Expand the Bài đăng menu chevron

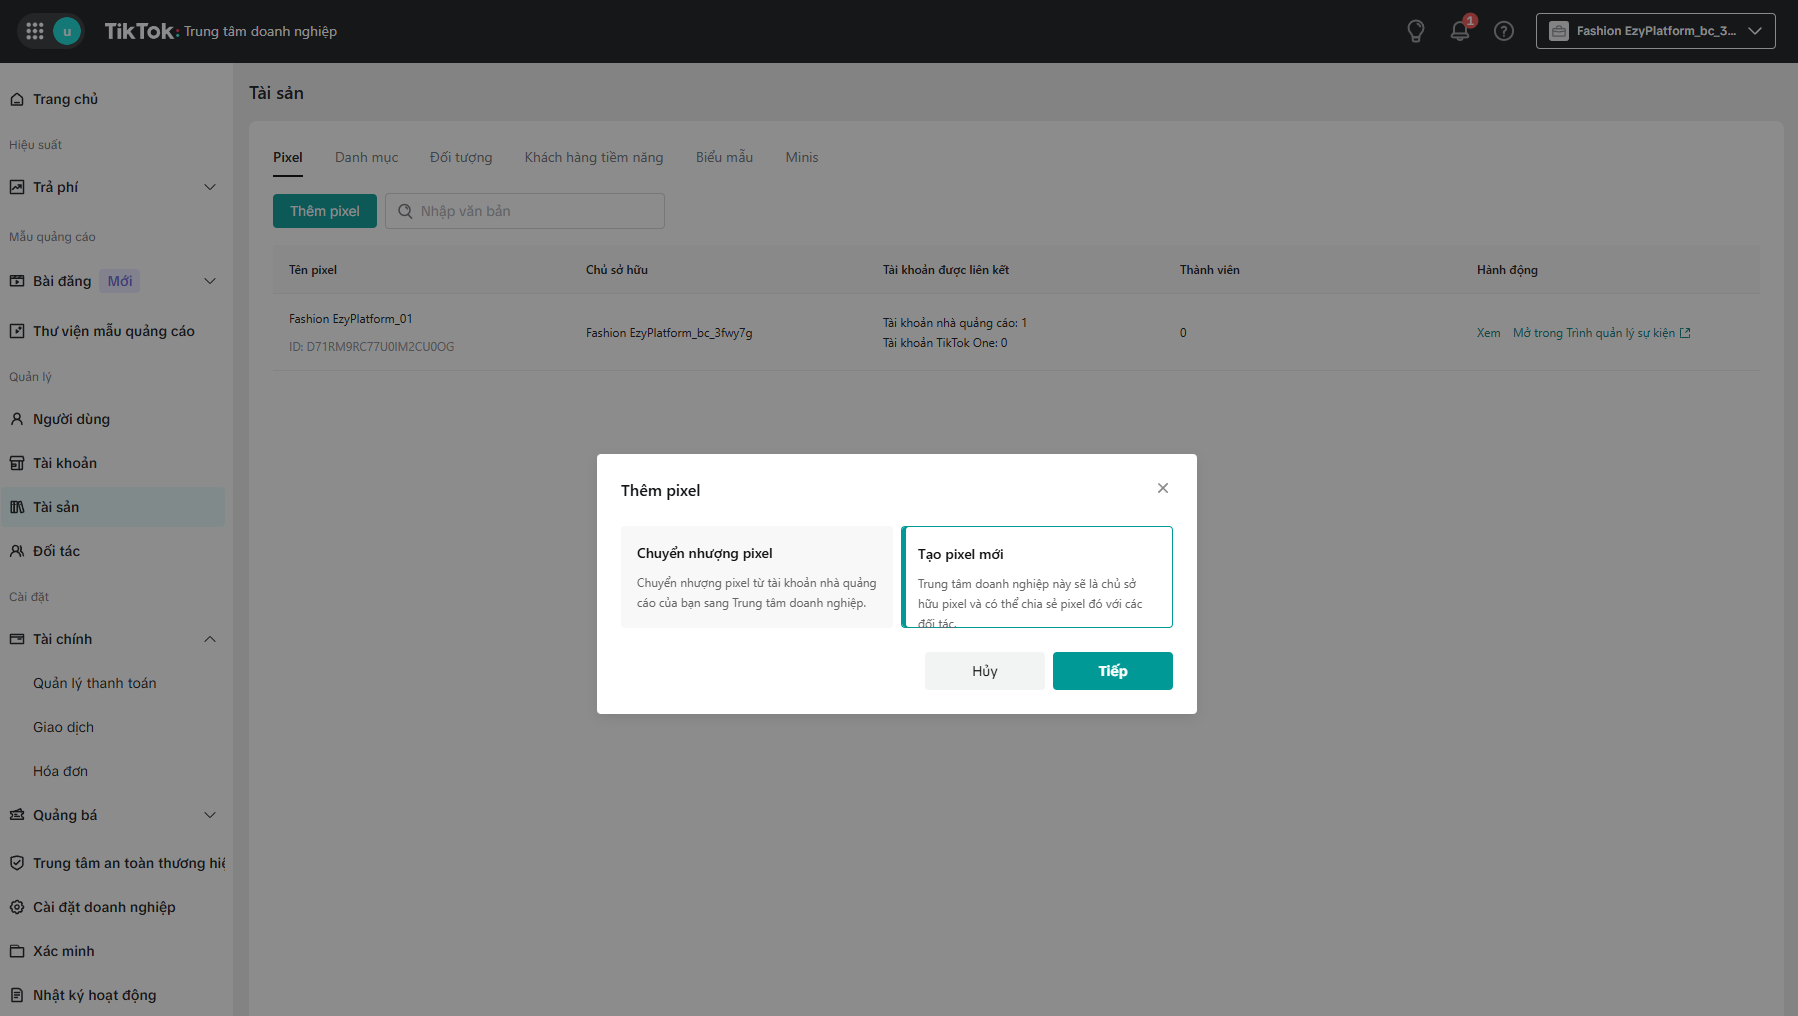tap(210, 281)
